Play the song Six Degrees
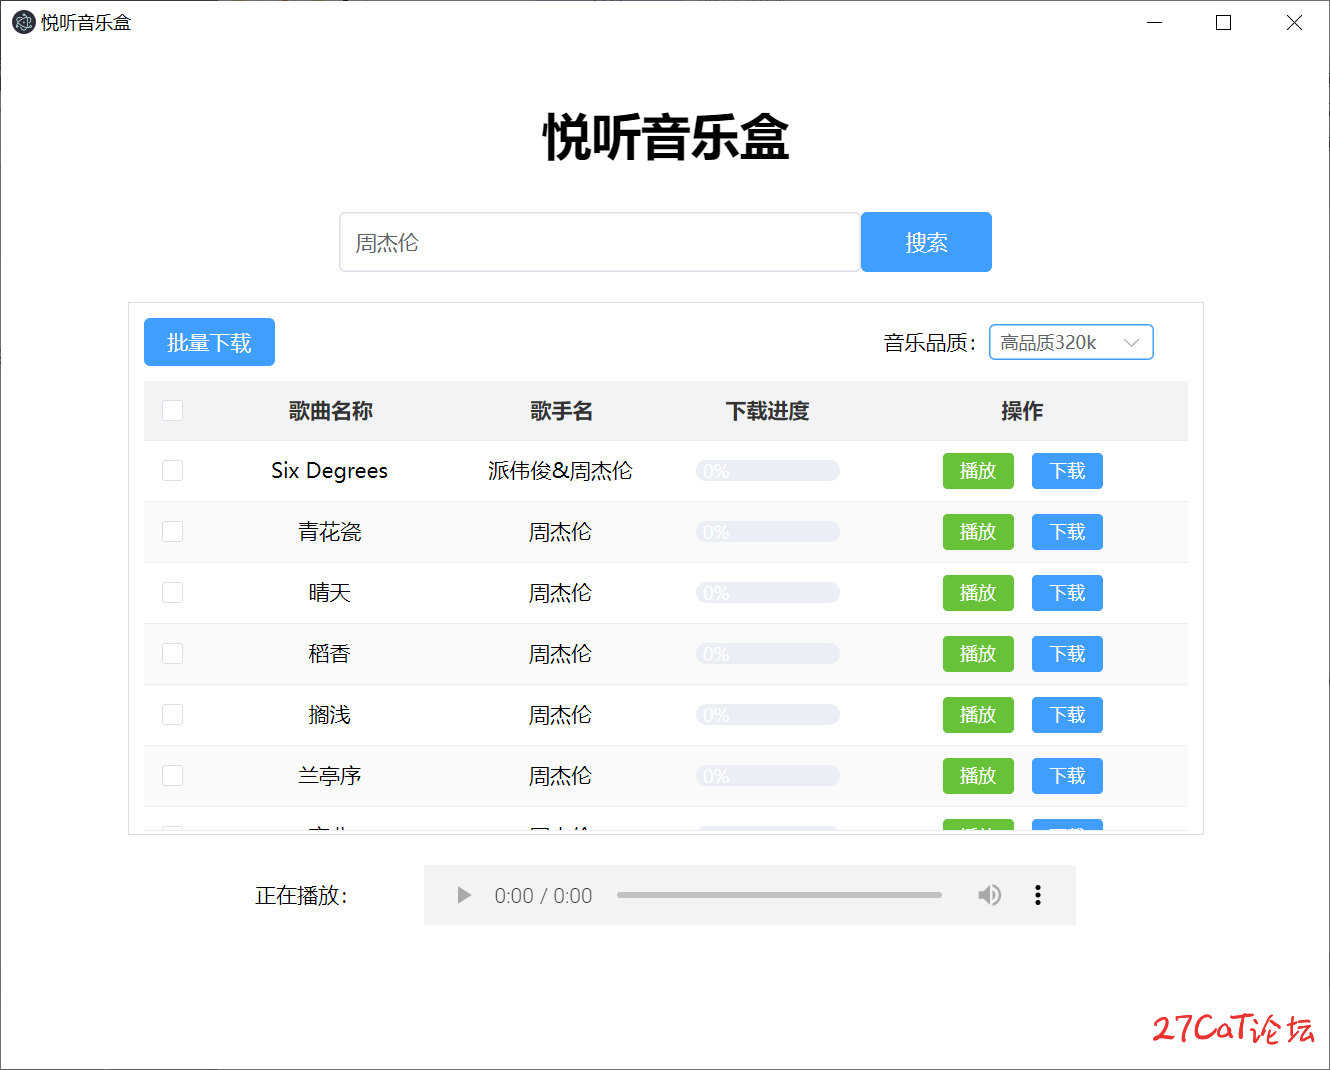Image resolution: width=1330 pixels, height=1070 pixels. point(978,471)
